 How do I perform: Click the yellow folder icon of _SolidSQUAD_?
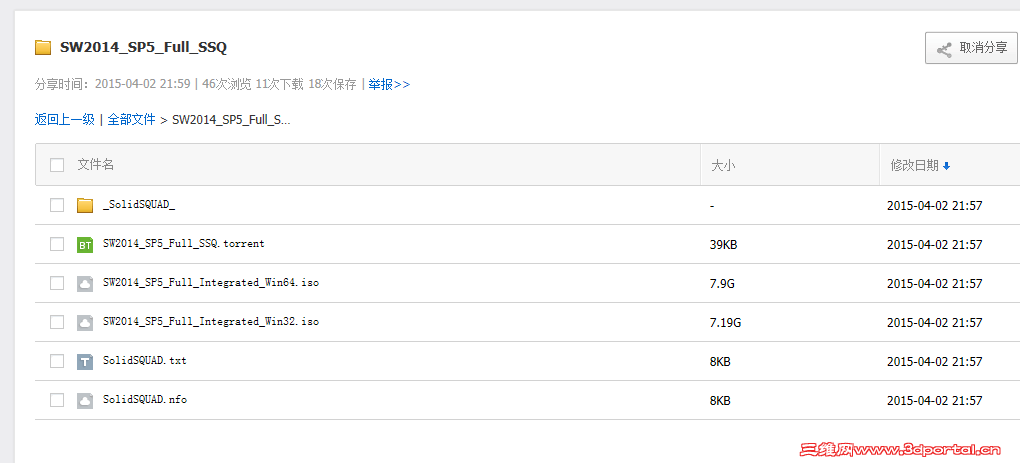click(x=85, y=205)
